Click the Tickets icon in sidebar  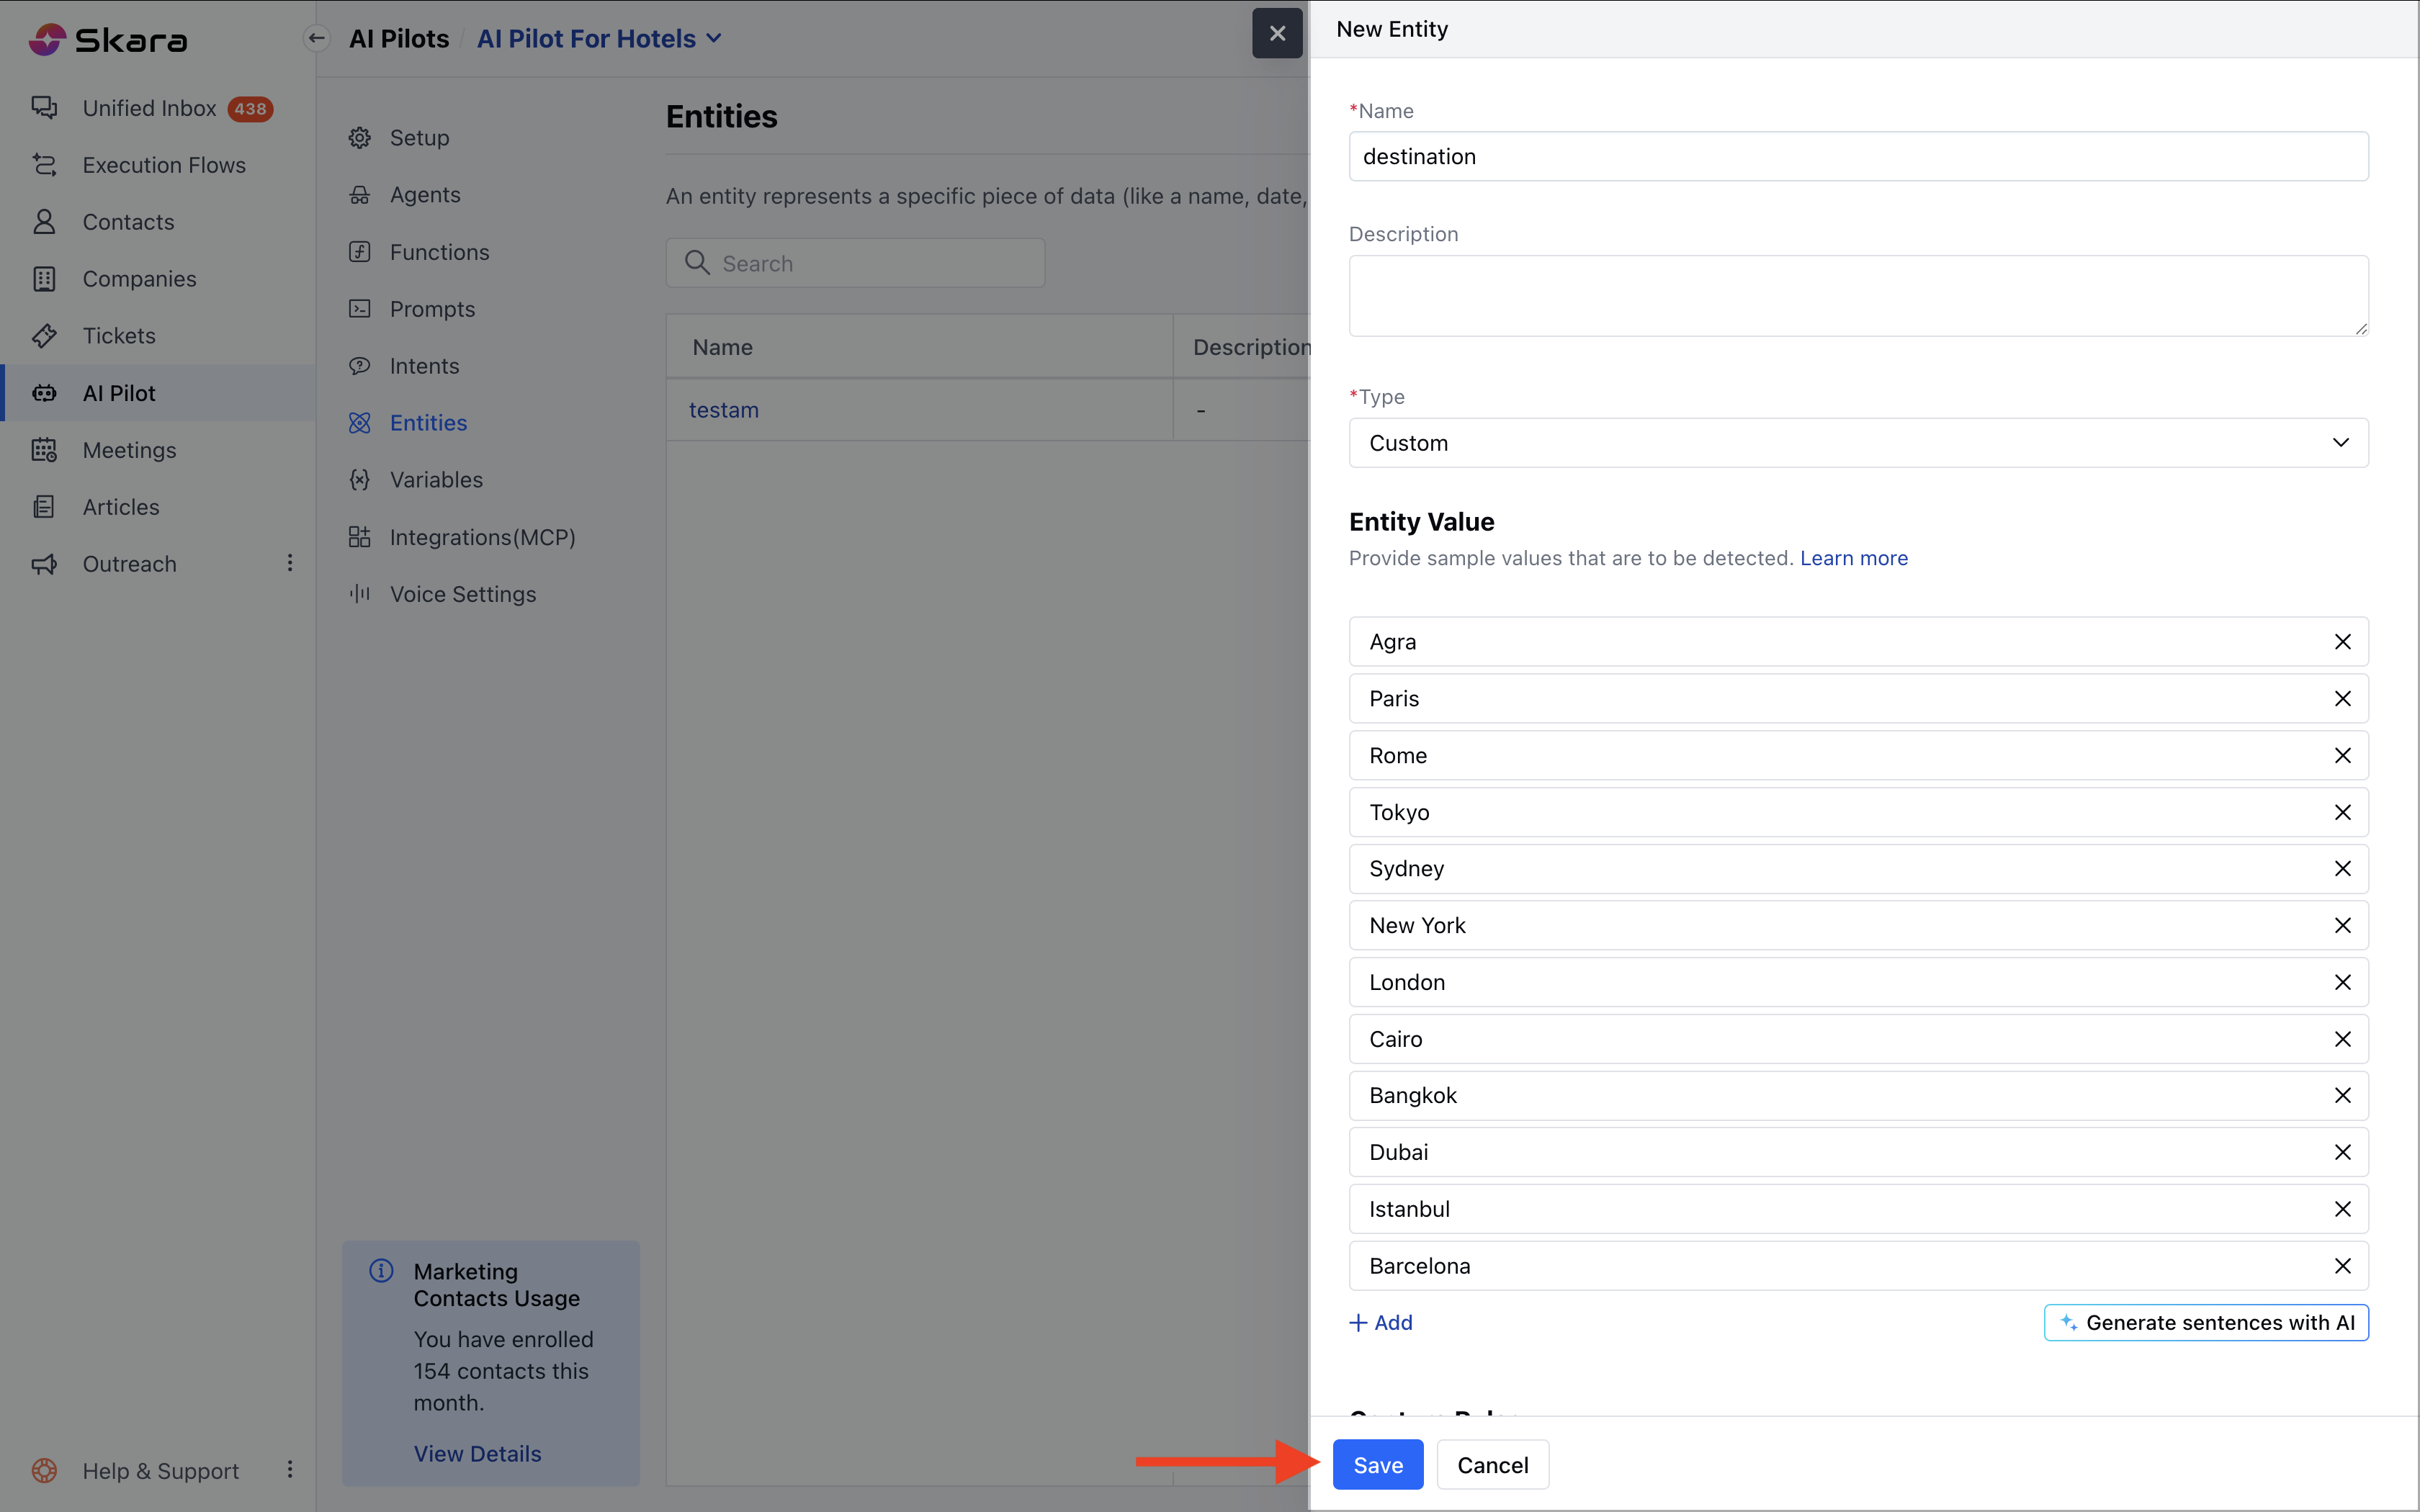click(x=44, y=336)
